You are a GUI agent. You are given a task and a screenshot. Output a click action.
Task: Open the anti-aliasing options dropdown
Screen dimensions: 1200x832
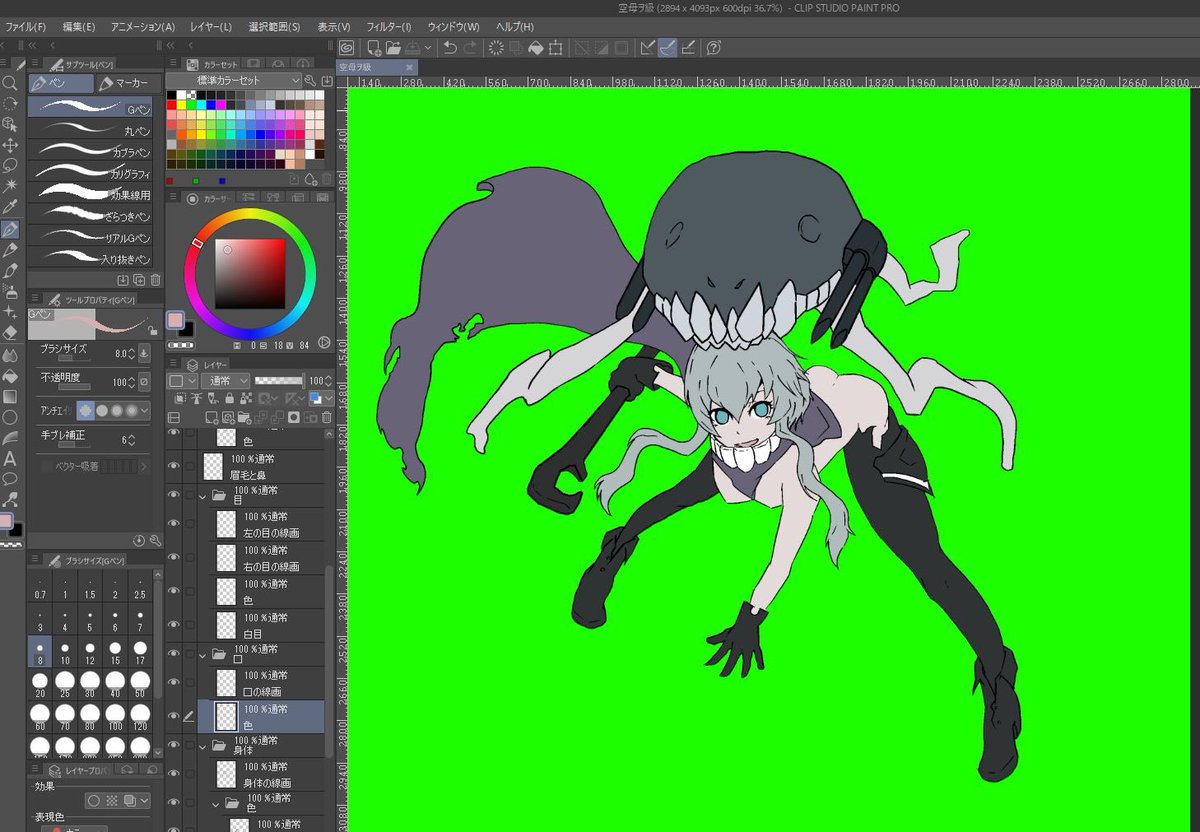point(145,410)
